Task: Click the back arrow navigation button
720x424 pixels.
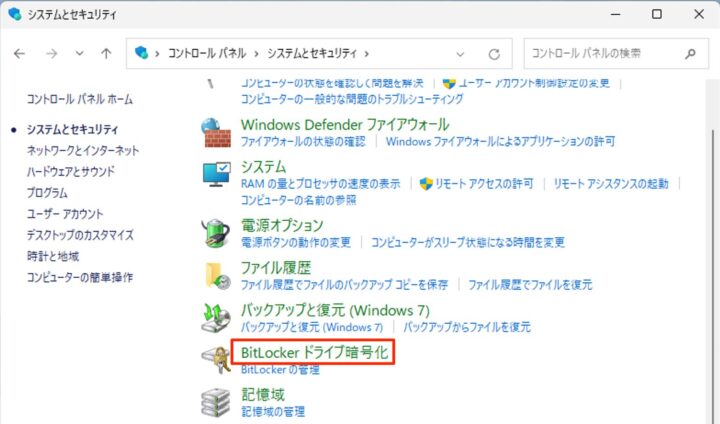Action: click(19, 54)
